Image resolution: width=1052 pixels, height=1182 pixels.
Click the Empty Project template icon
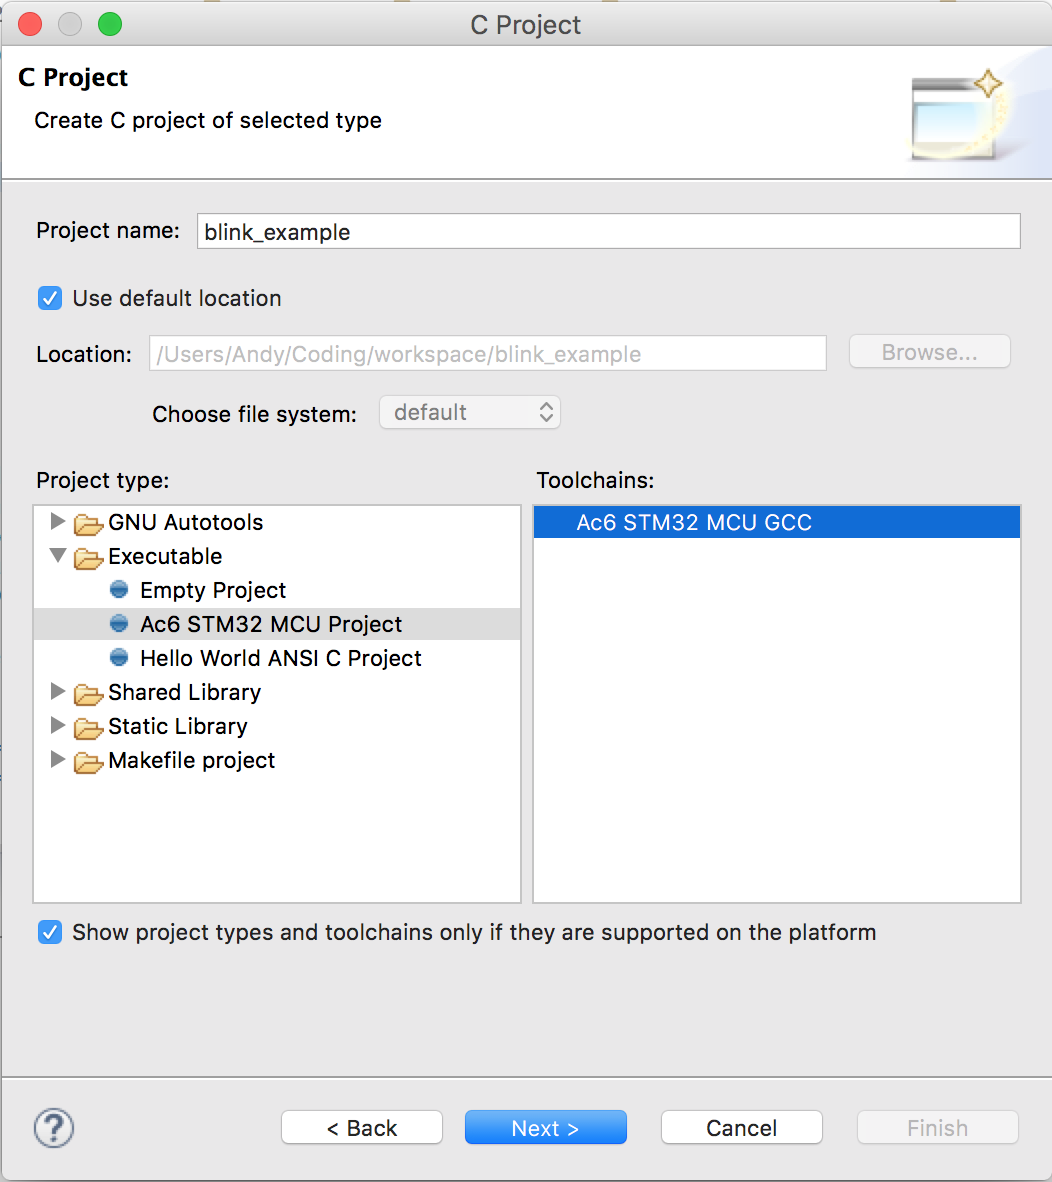tap(119, 589)
